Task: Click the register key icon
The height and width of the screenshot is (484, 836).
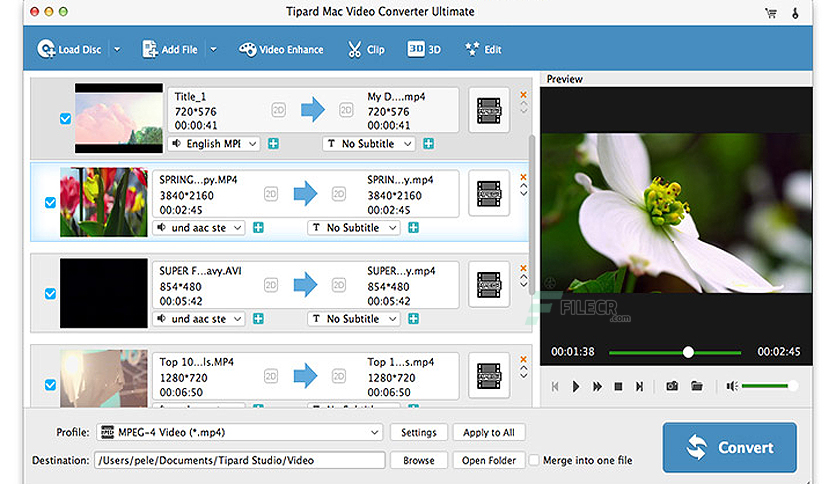Action: [795, 13]
